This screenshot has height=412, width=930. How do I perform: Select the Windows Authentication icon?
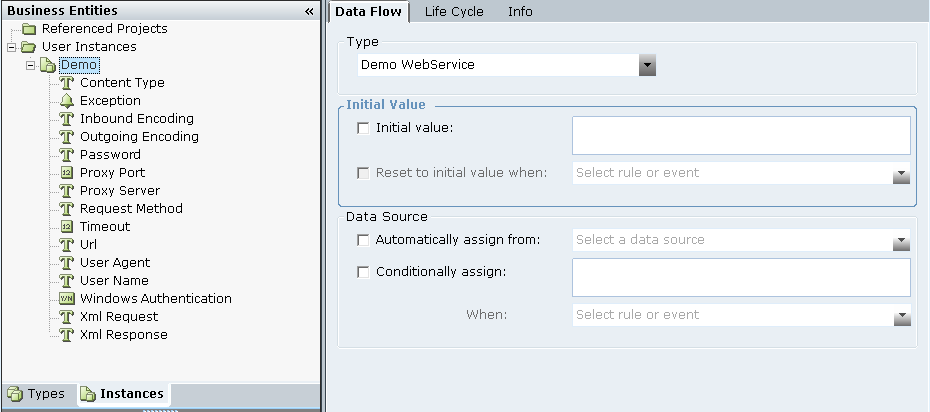[x=66, y=298]
